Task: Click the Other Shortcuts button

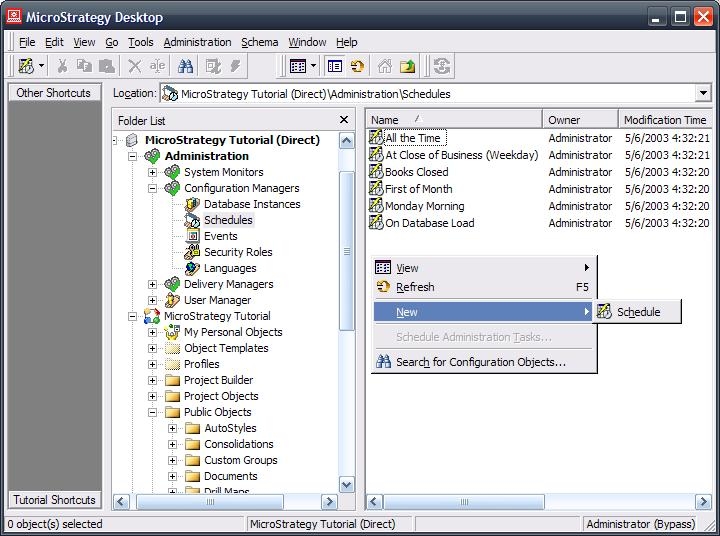Action: pos(55,93)
